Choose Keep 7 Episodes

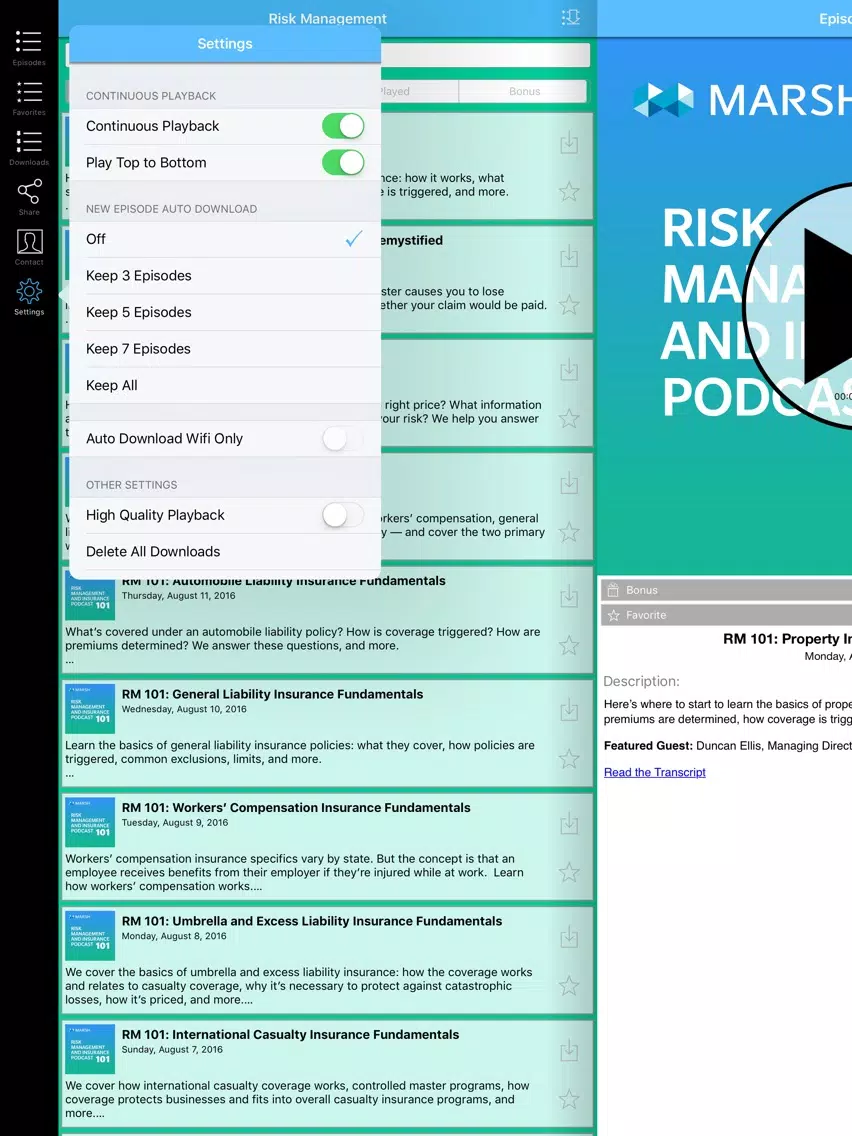pyautogui.click(x=225, y=348)
